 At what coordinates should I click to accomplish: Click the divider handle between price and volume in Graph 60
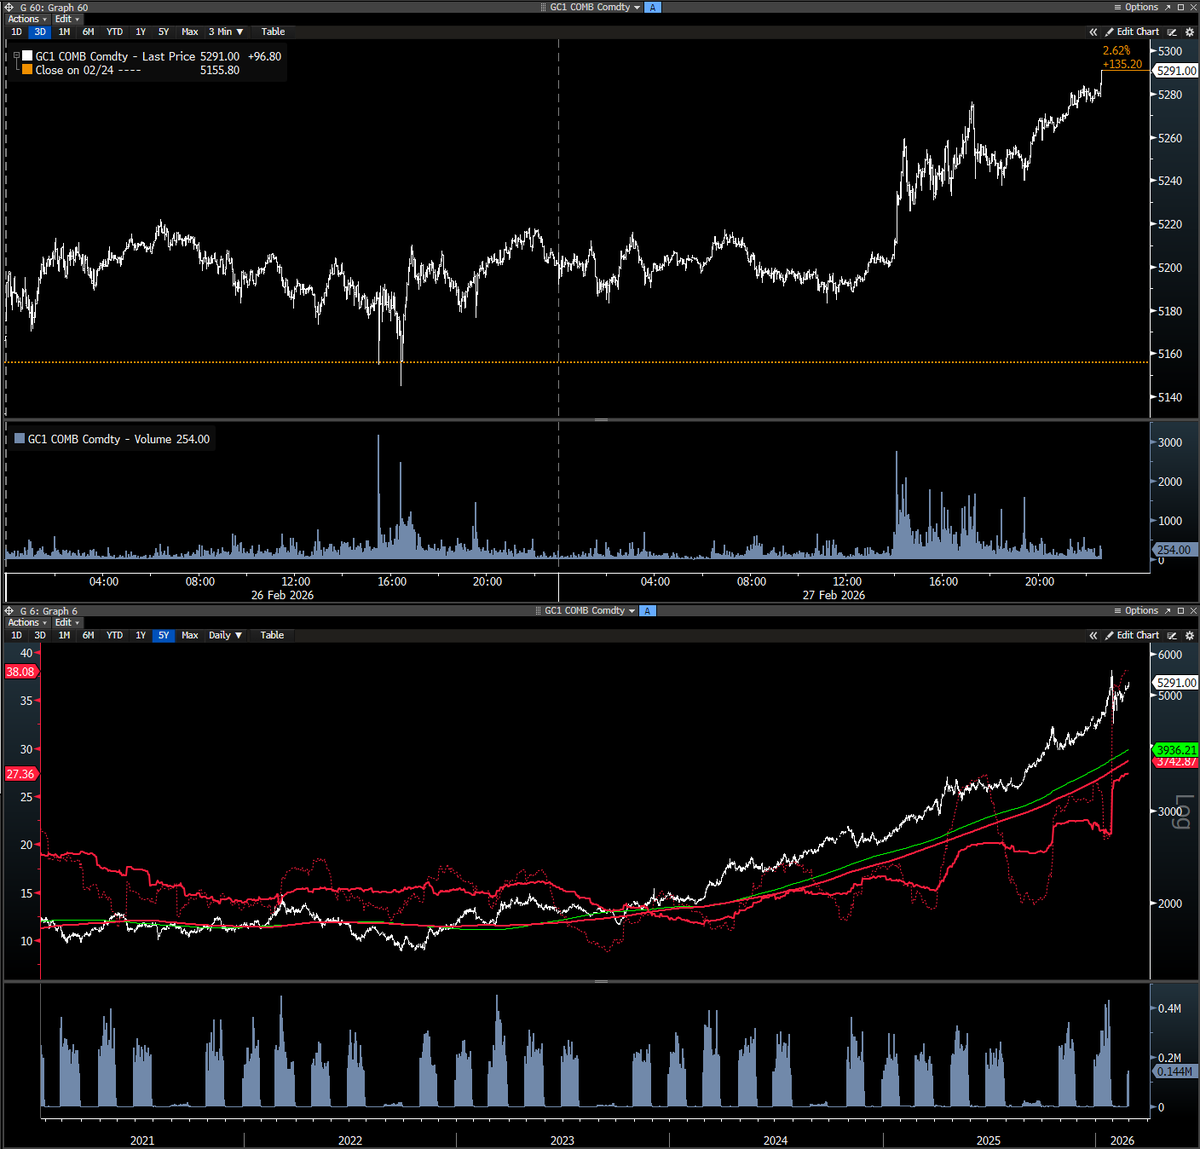point(601,420)
